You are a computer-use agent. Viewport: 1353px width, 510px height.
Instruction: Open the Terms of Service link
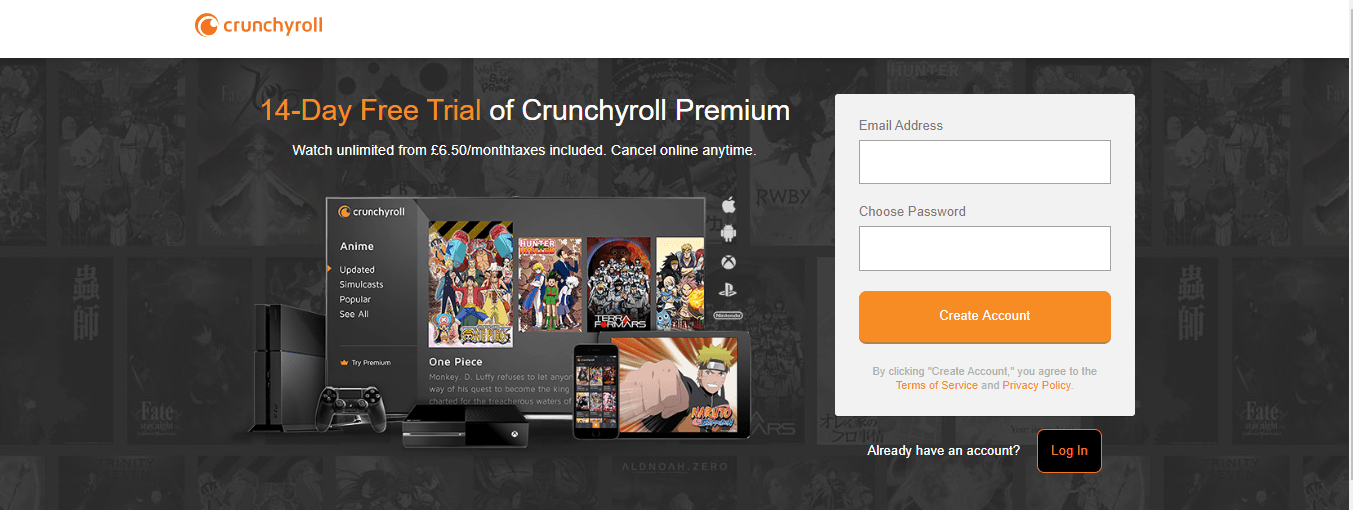[937, 385]
